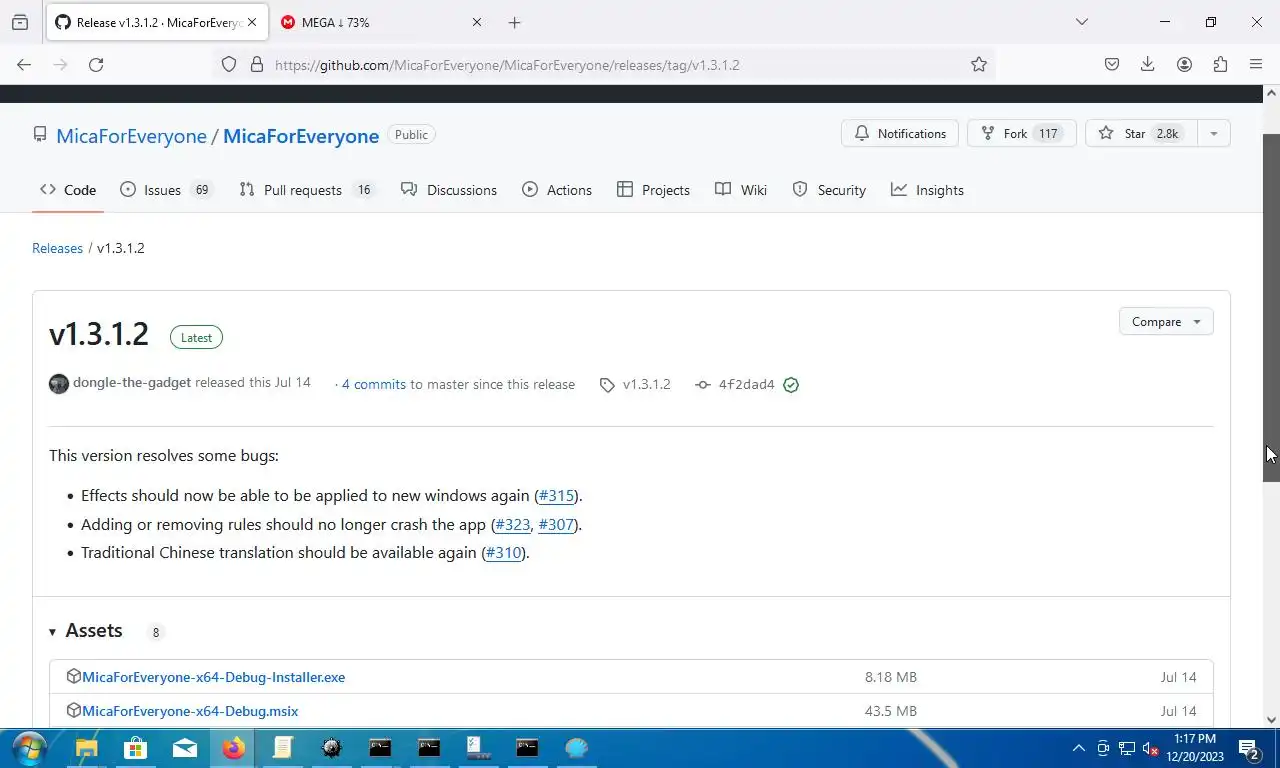Click the scrollbar up arrow
The width and height of the screenshot is (1280, 768).
1271,93
